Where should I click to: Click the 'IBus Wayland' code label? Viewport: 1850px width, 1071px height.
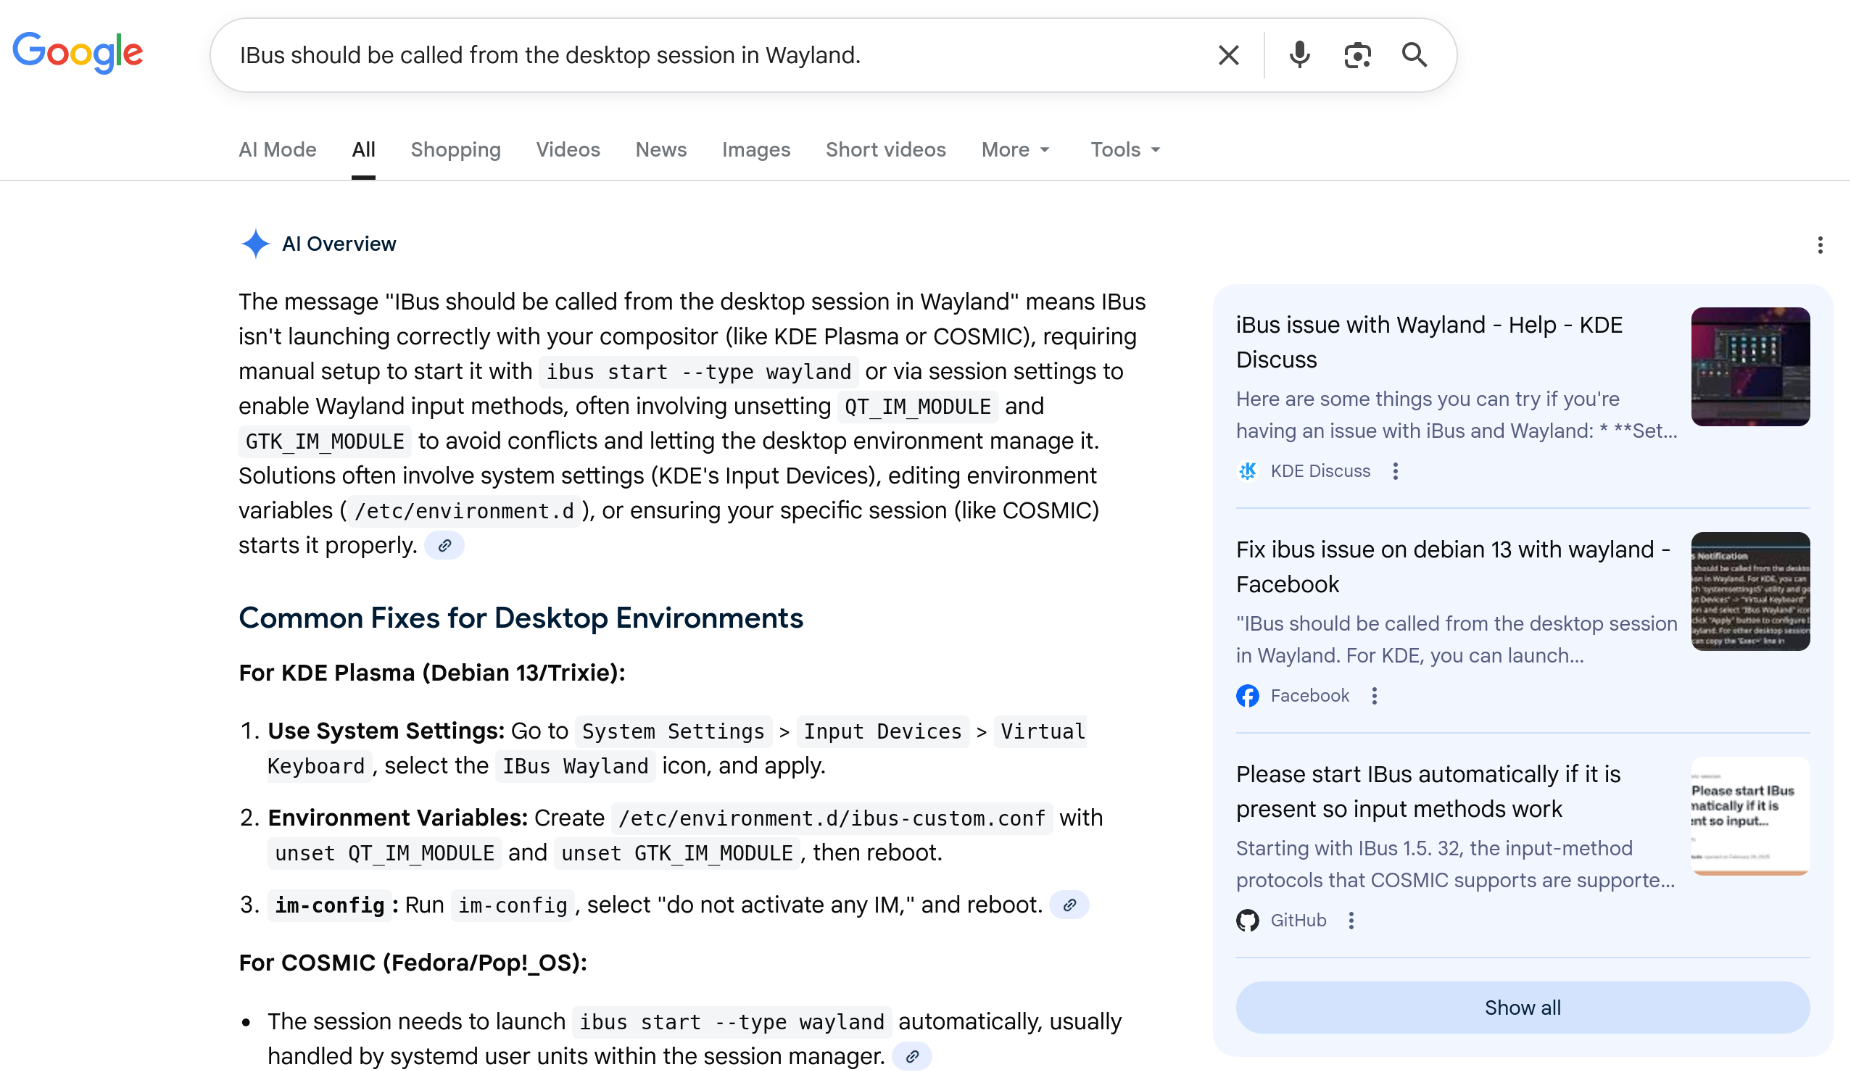tap(576, 767)
